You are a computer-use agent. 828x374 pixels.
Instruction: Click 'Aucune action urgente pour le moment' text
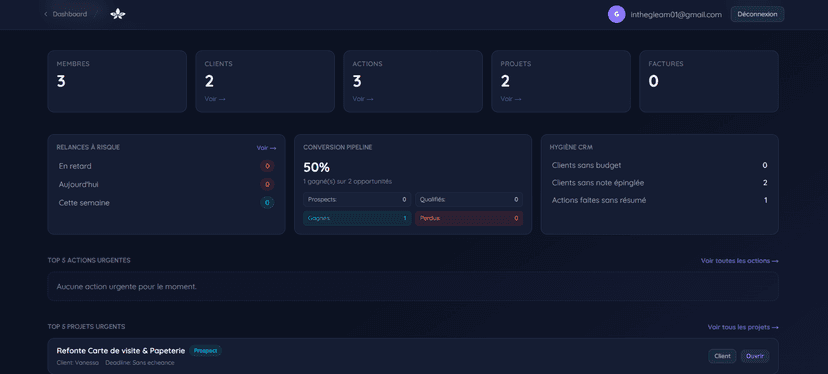click(126, 287)
